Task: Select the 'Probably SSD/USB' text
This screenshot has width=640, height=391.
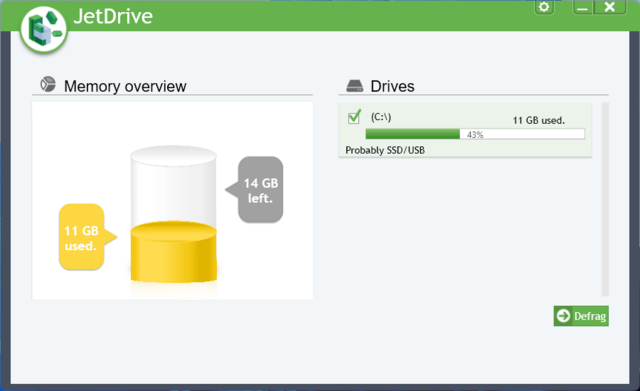Action: click(x=385, y=150)
